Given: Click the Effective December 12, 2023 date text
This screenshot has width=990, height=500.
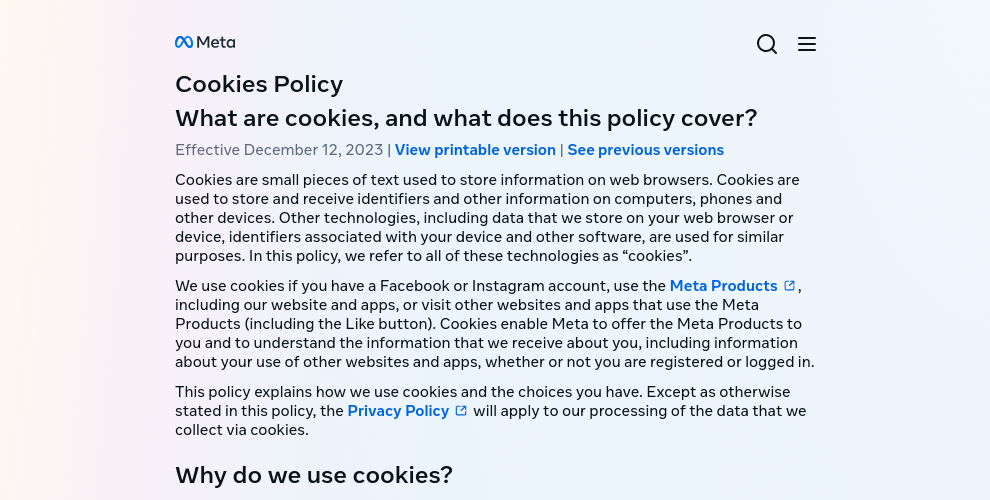Looking at the screenshot, I should click(279, 150).
